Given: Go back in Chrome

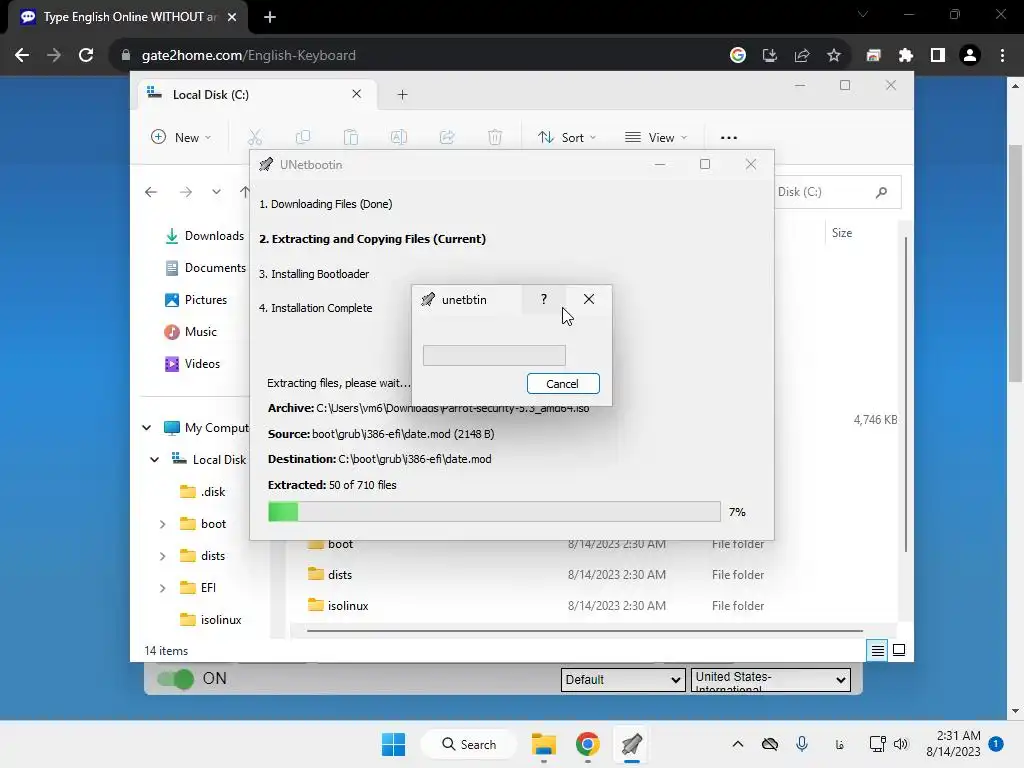Looking at the screenshot, I should [x=22, y=55].
